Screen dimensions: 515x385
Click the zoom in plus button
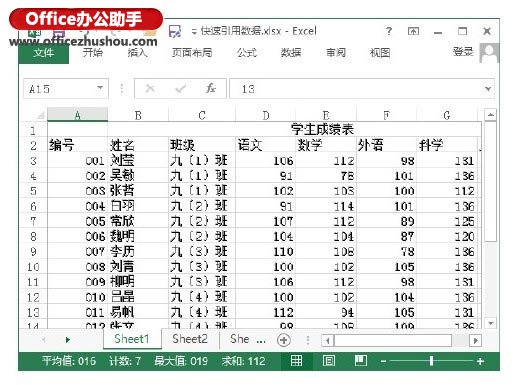[x=480, y=361]
